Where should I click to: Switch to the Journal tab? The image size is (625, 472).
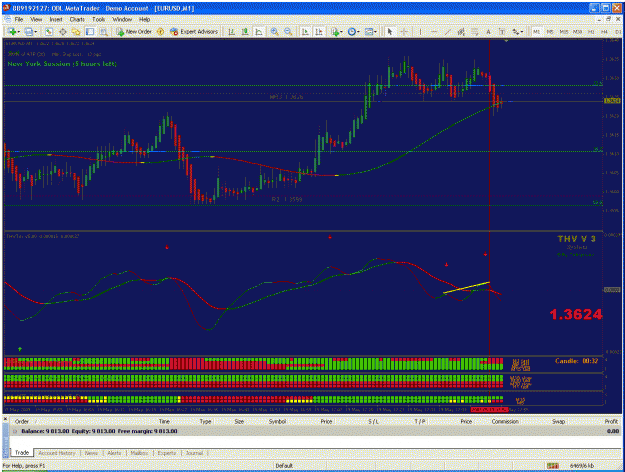click(194, 453)
